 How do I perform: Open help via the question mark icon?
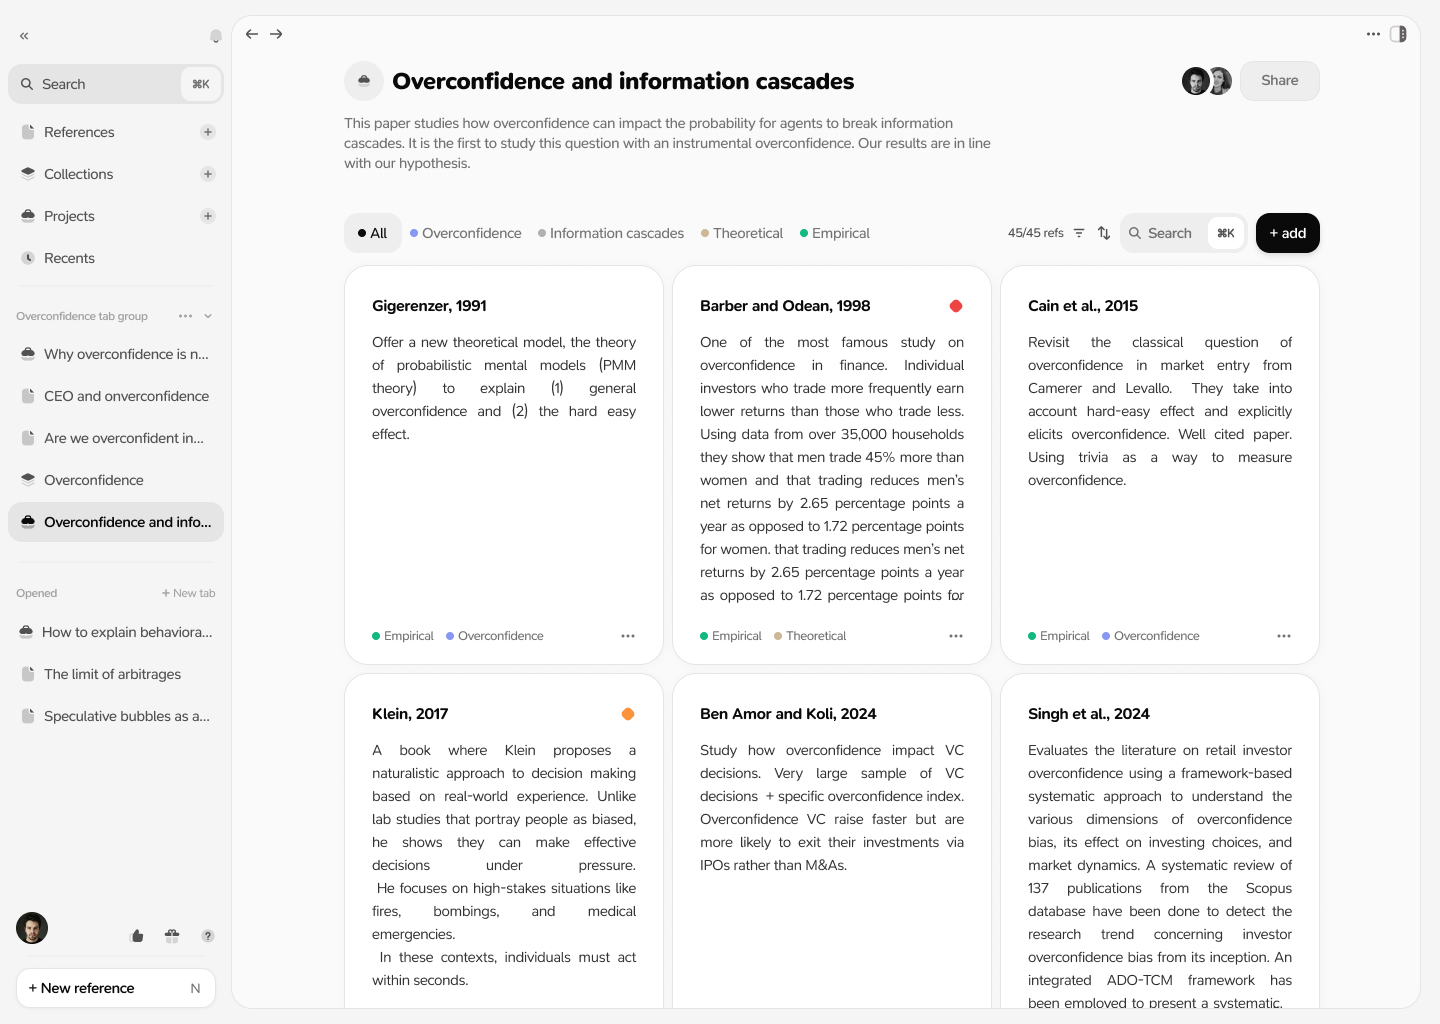[x=208, y=936]
